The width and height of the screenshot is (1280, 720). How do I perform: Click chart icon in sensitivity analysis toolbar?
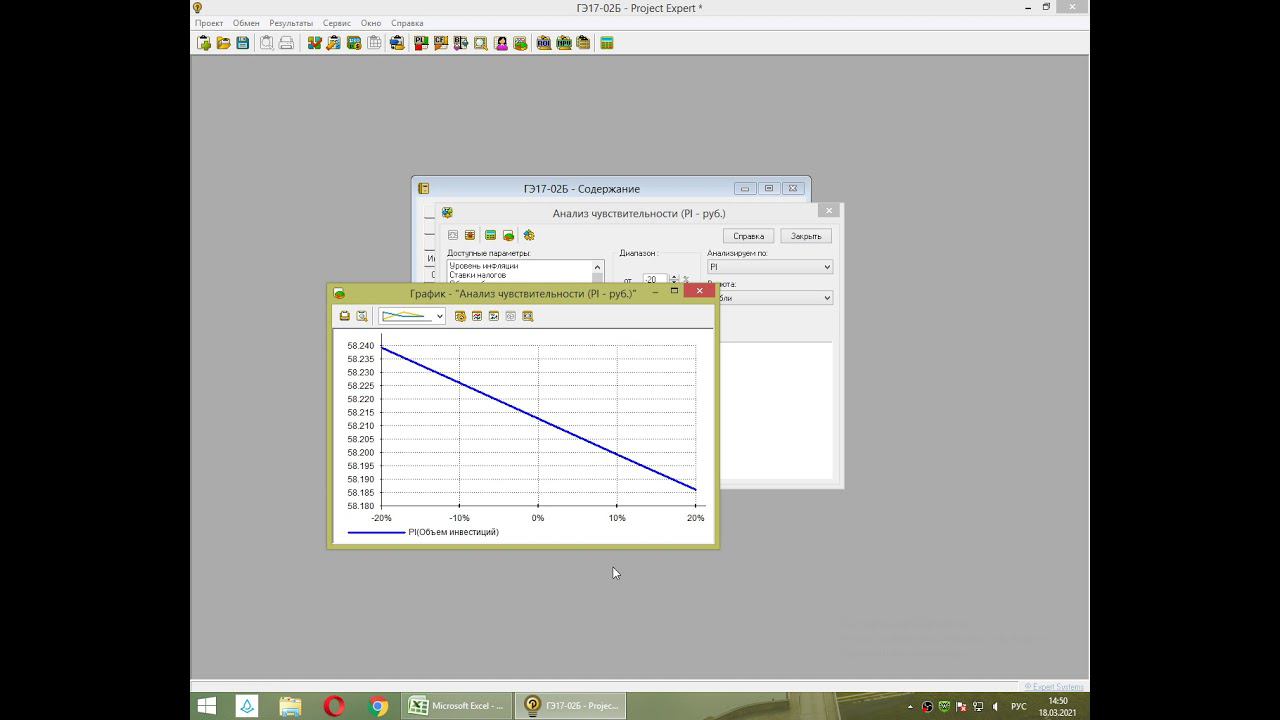click(x=508, y=235)
